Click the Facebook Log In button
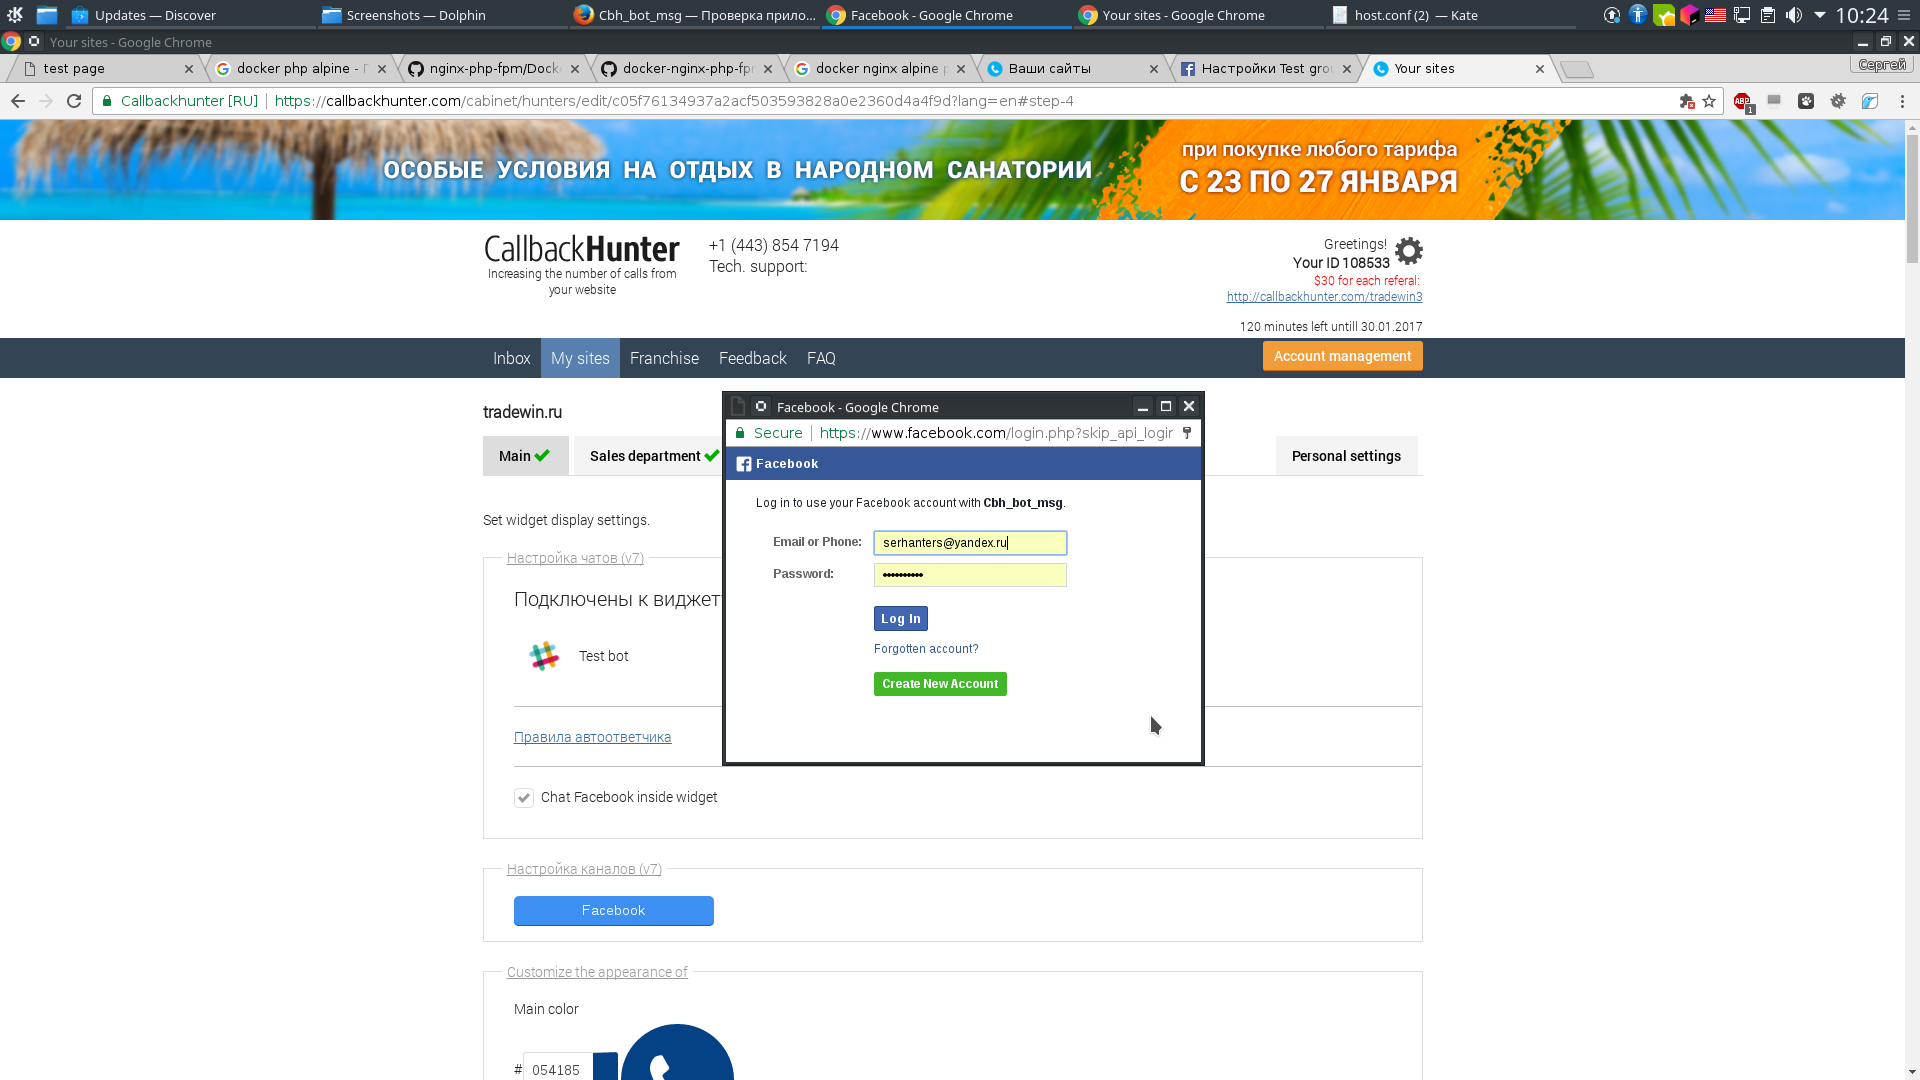1920x1080 pixels. pos(901,619)
